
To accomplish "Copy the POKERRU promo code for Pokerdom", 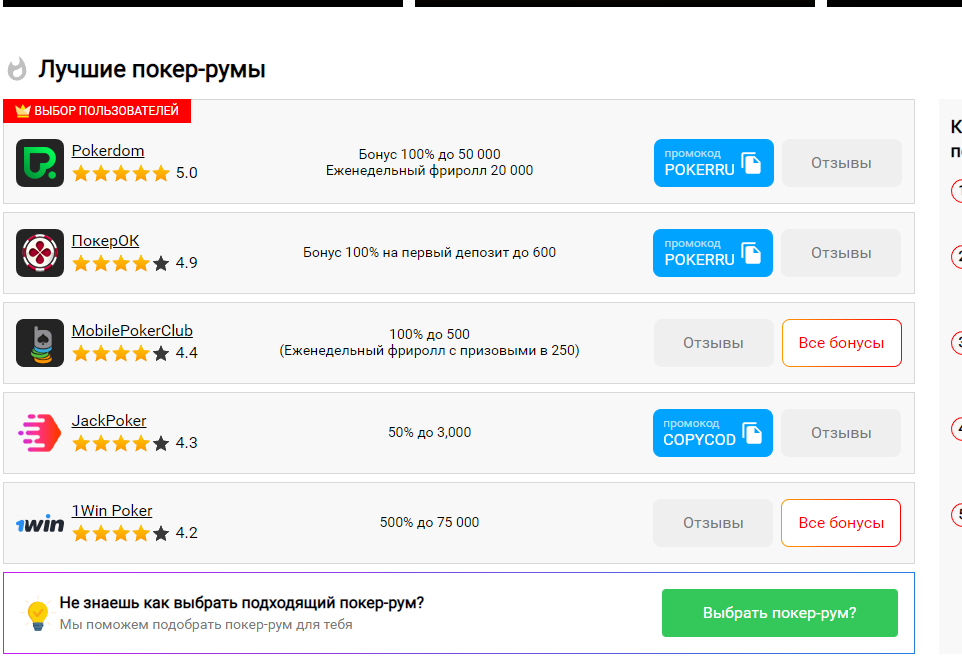I will (714, 163).
